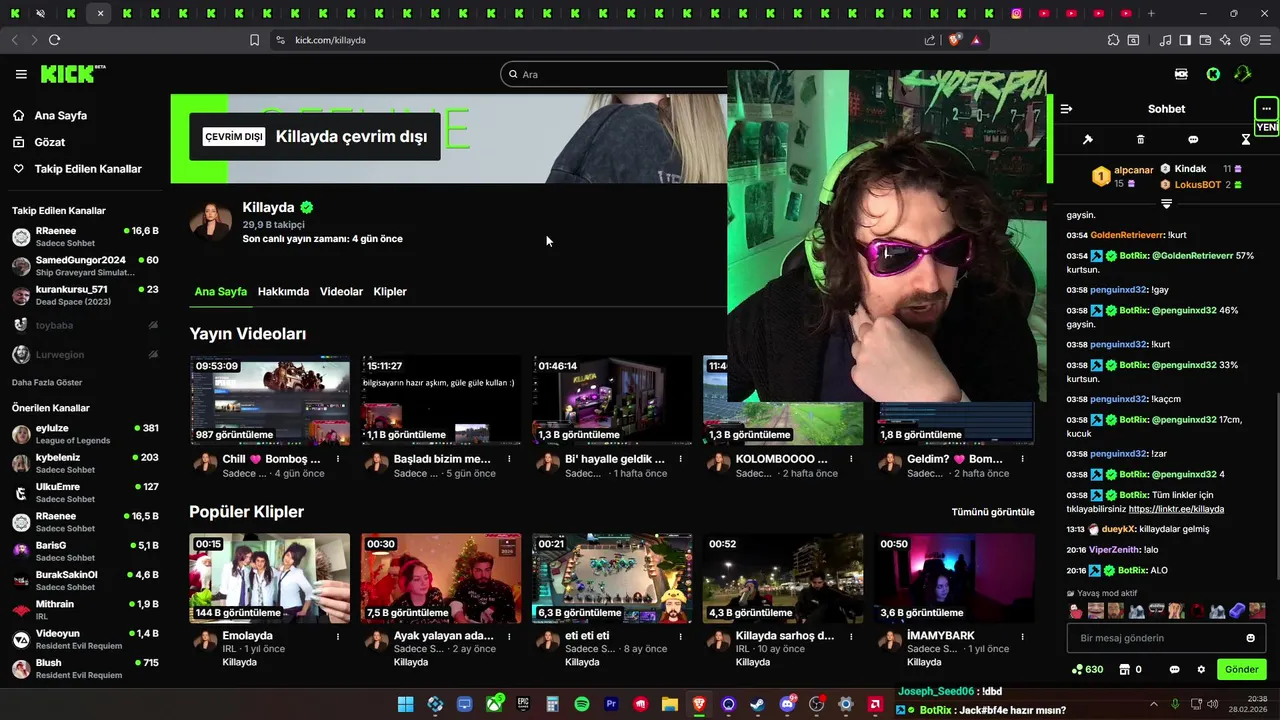Toggle the browser sidebar panel icon
The width and height of the screenshot is (1280, 720).
[1185, 40]
